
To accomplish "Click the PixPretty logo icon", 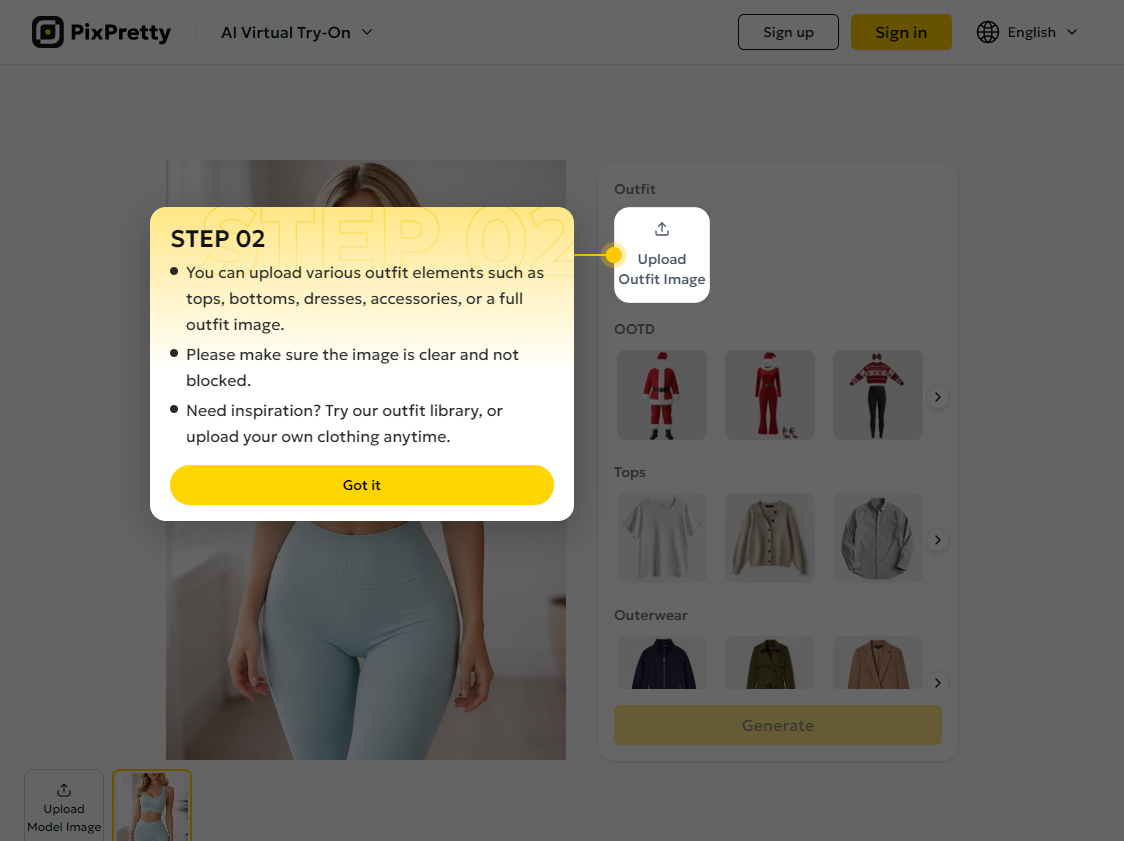I will 48,32.
